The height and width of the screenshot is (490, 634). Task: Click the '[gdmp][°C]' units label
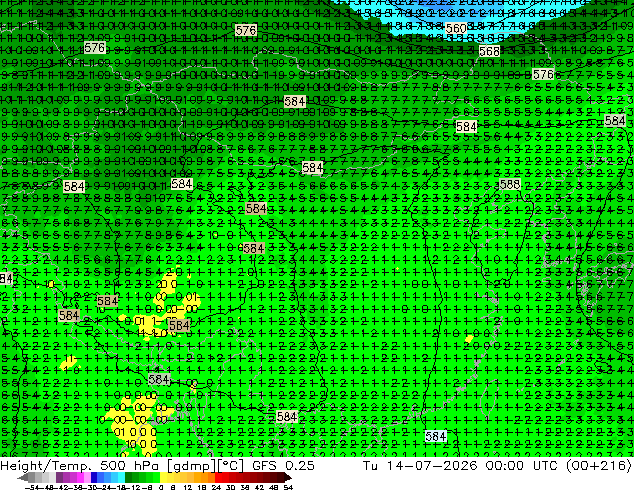click(205, 465)
